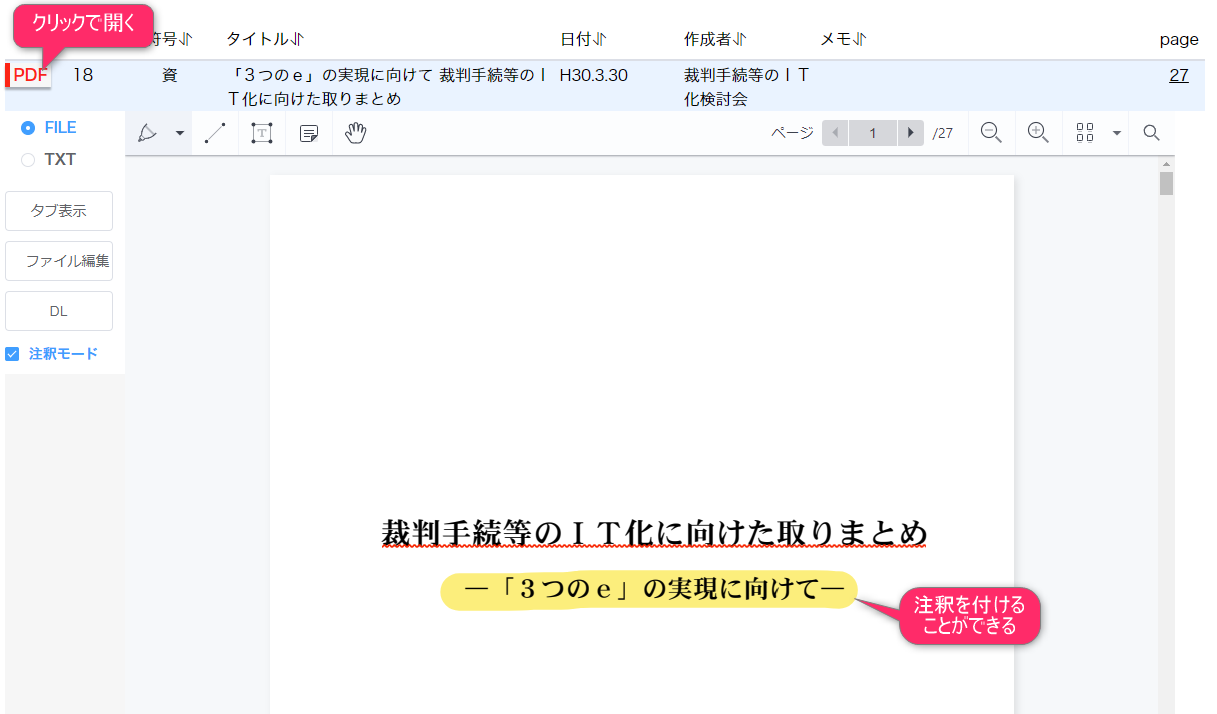Go to the next page arrow
Viewport: 1217px width, 714px height.
click(910, 133)
